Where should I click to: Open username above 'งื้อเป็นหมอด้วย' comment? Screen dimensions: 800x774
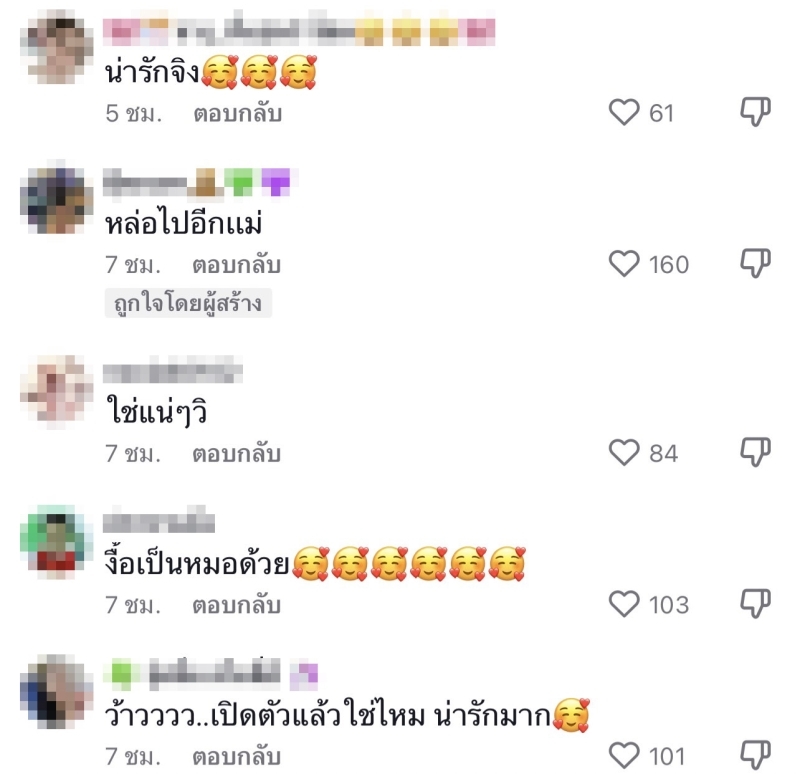(x=159, y=519)
